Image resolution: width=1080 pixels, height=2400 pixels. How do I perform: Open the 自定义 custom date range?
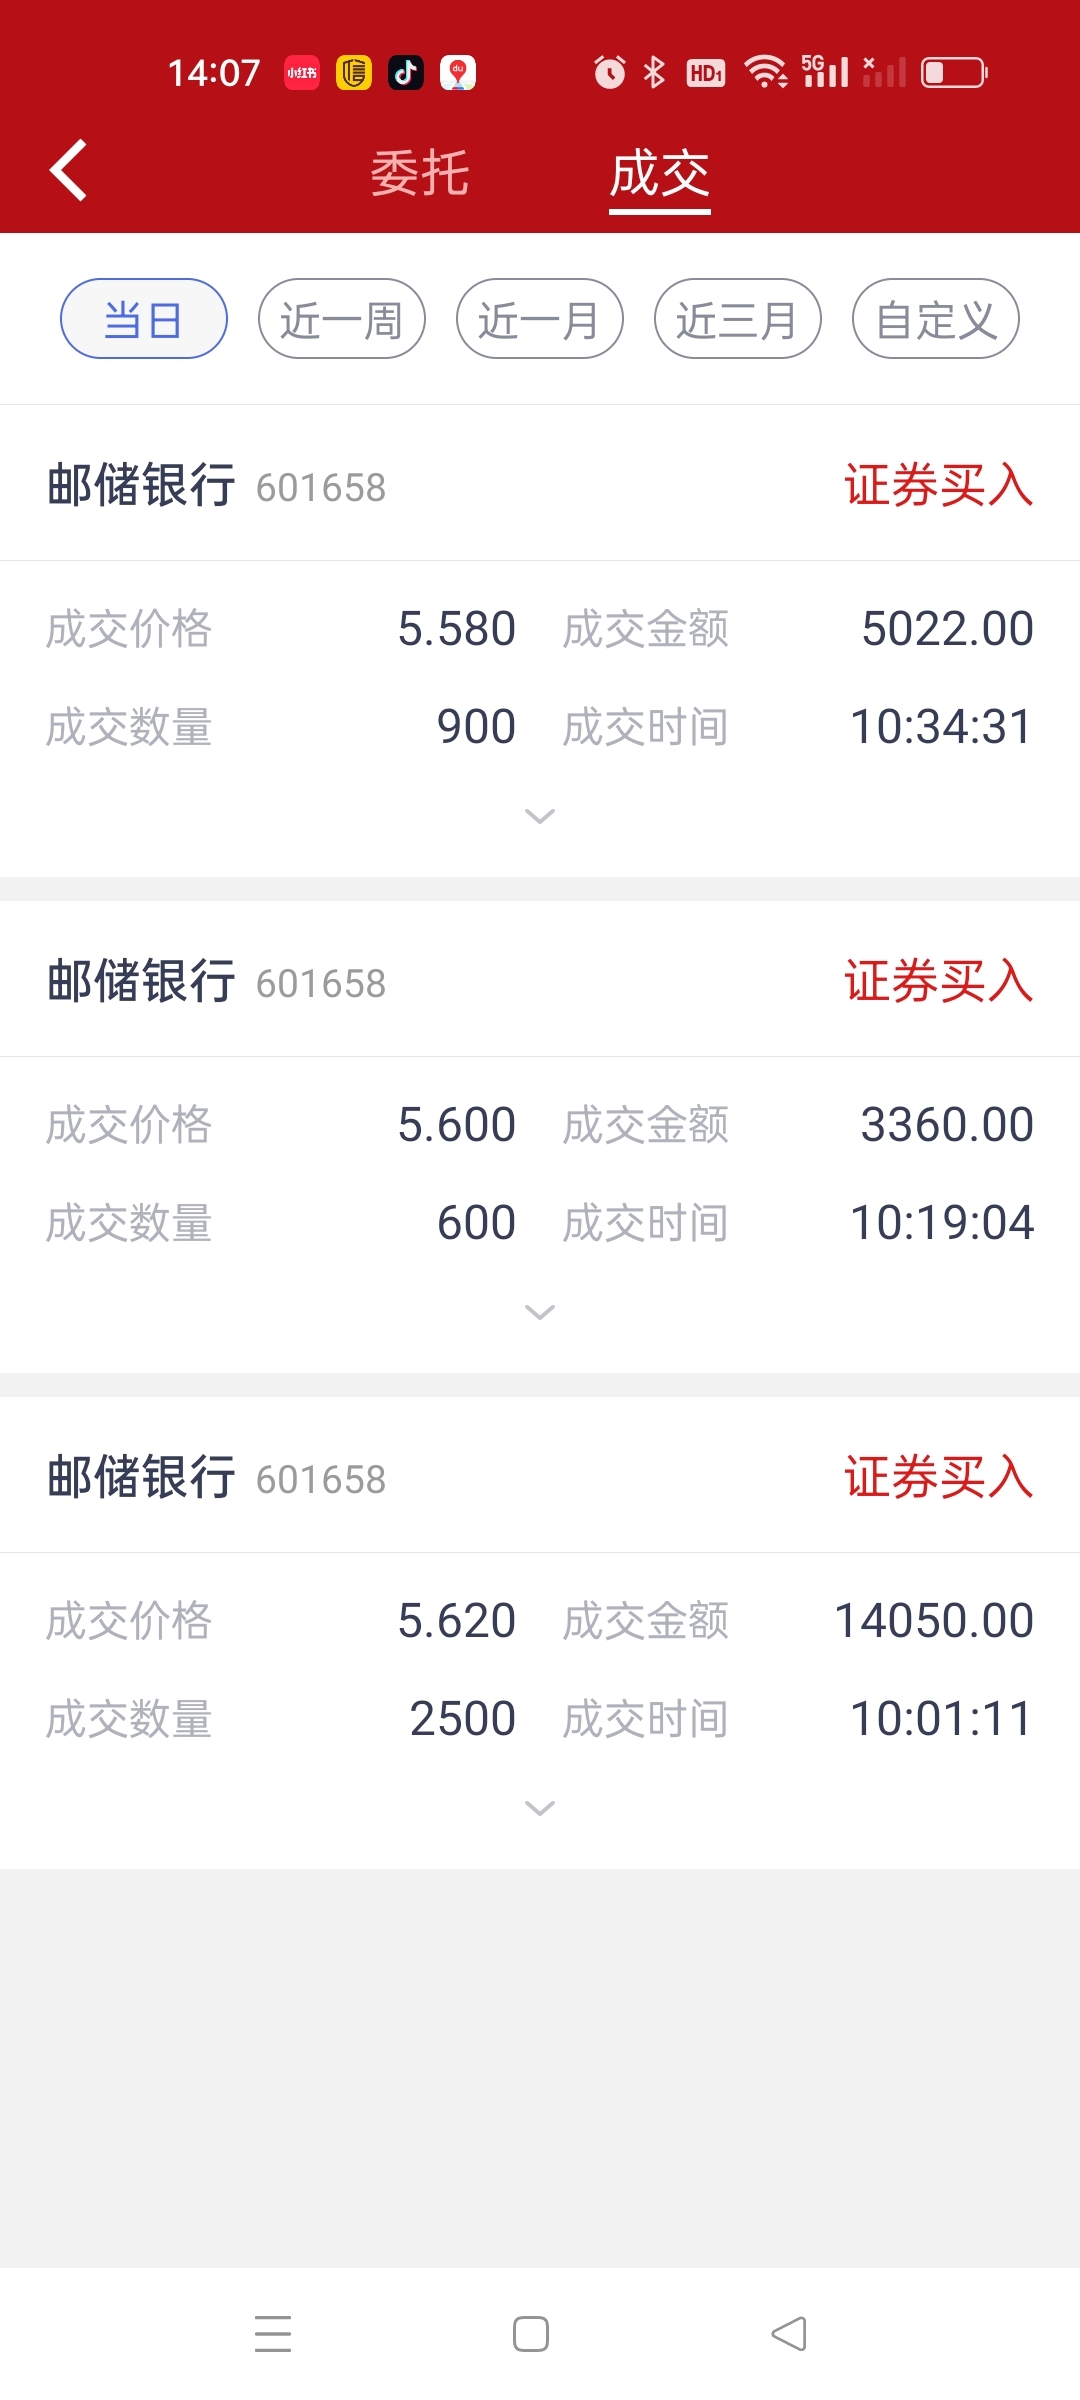point(936,319)
